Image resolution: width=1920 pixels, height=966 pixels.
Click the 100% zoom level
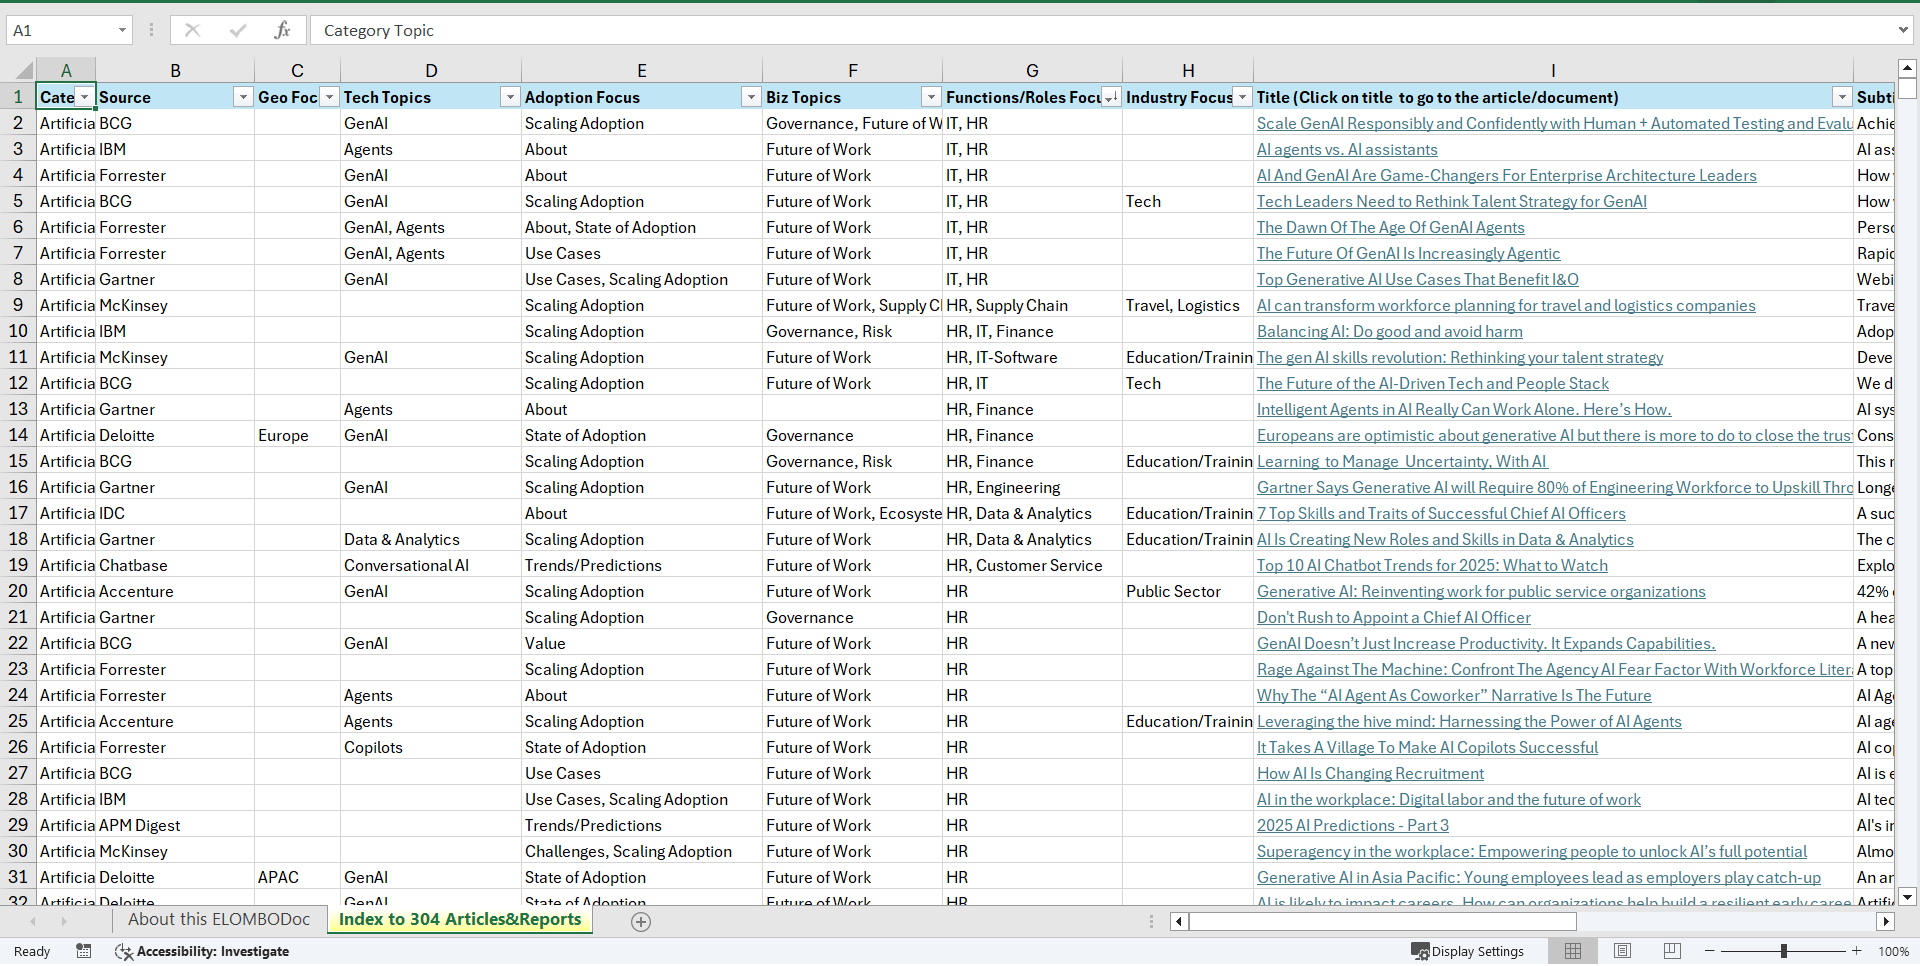tap(1893, 951)
